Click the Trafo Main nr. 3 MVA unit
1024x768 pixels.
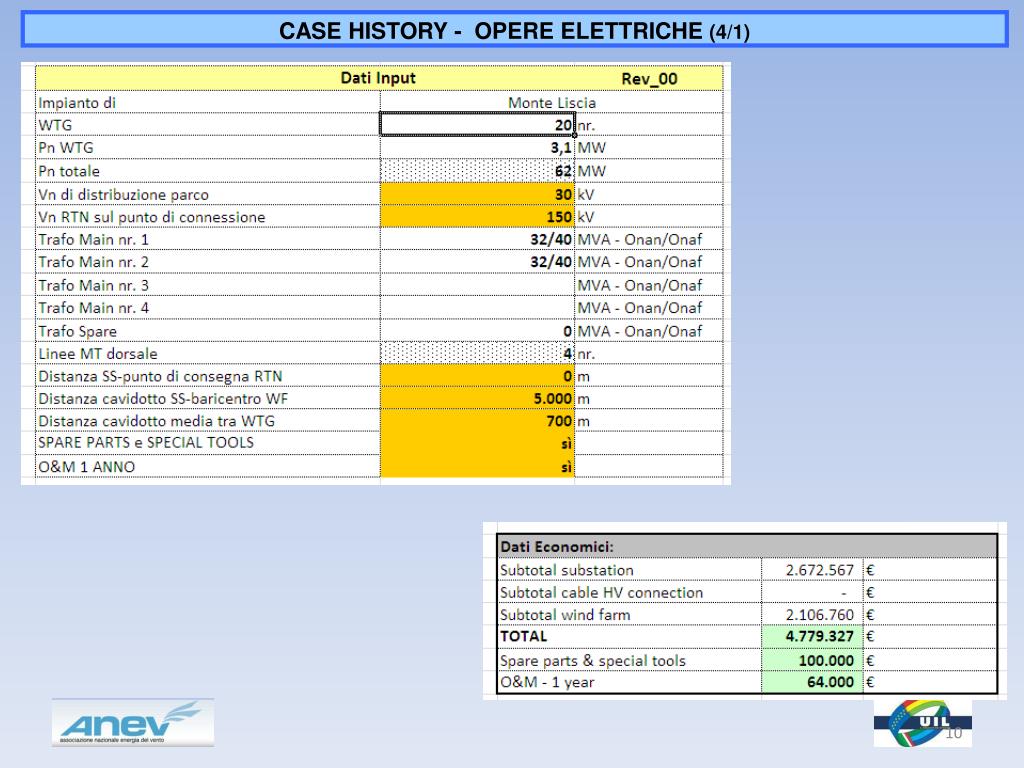pyautogui.click(x=639, y=285)
